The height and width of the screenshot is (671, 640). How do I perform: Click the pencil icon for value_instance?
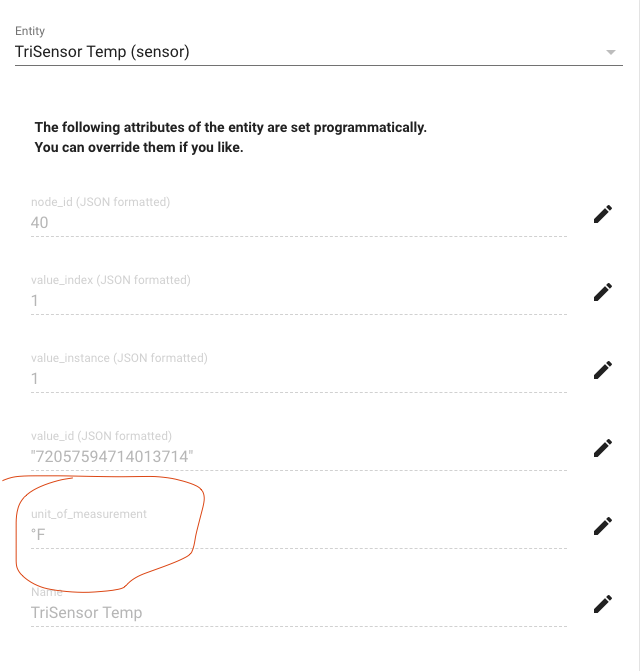603,370
